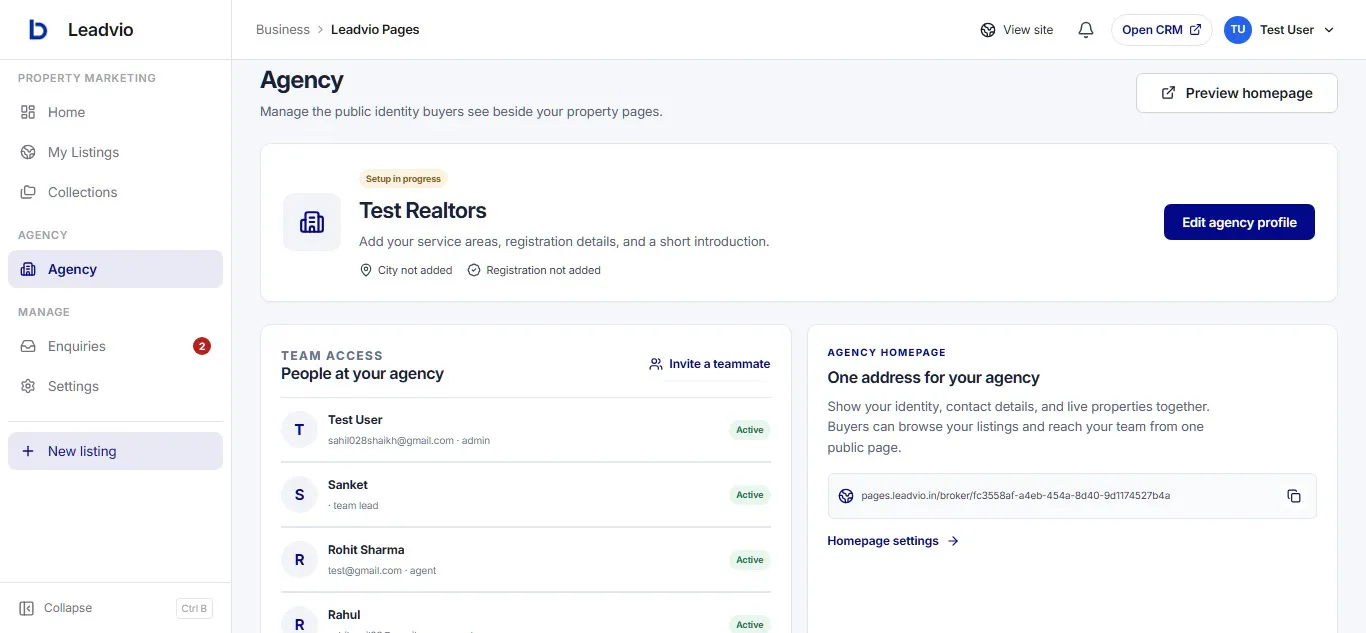The width and height of the screenshot is (1366, 633).
Task: Select Agency in the sidebar
Action: pyautogui.click(x=115, y=269)
